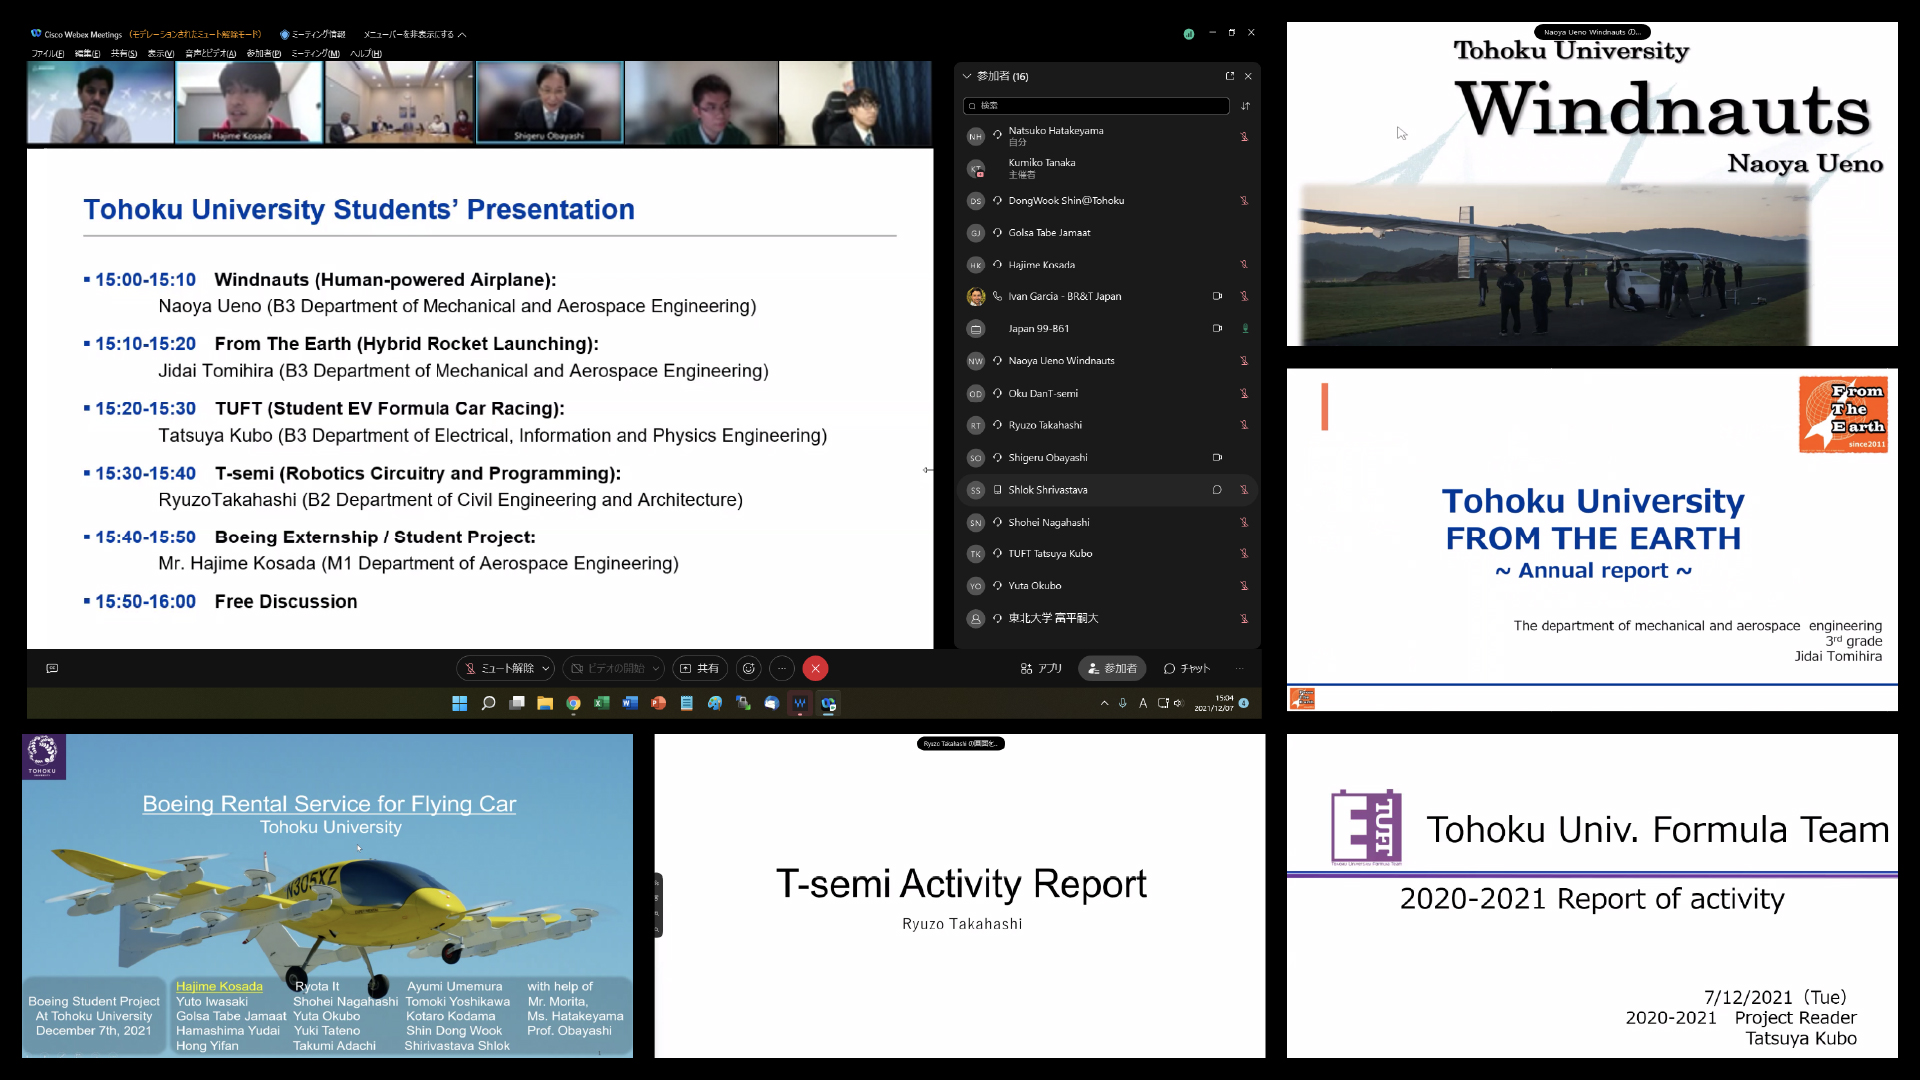Click the taskbar clock 15:04
This screenshot has height=1080, width=1920.
tap(1214, 703)
